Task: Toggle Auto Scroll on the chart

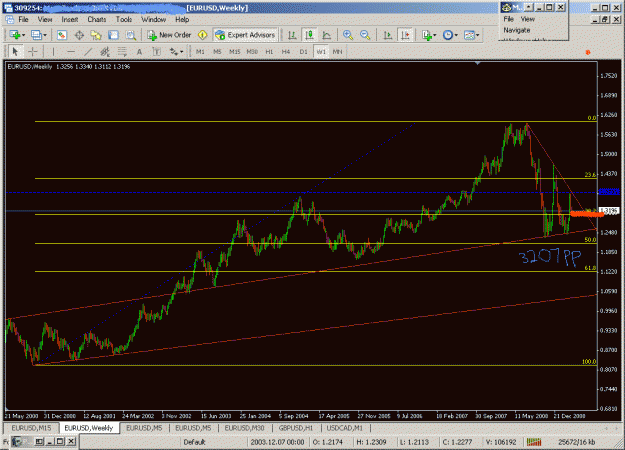Action: [387, 35]
